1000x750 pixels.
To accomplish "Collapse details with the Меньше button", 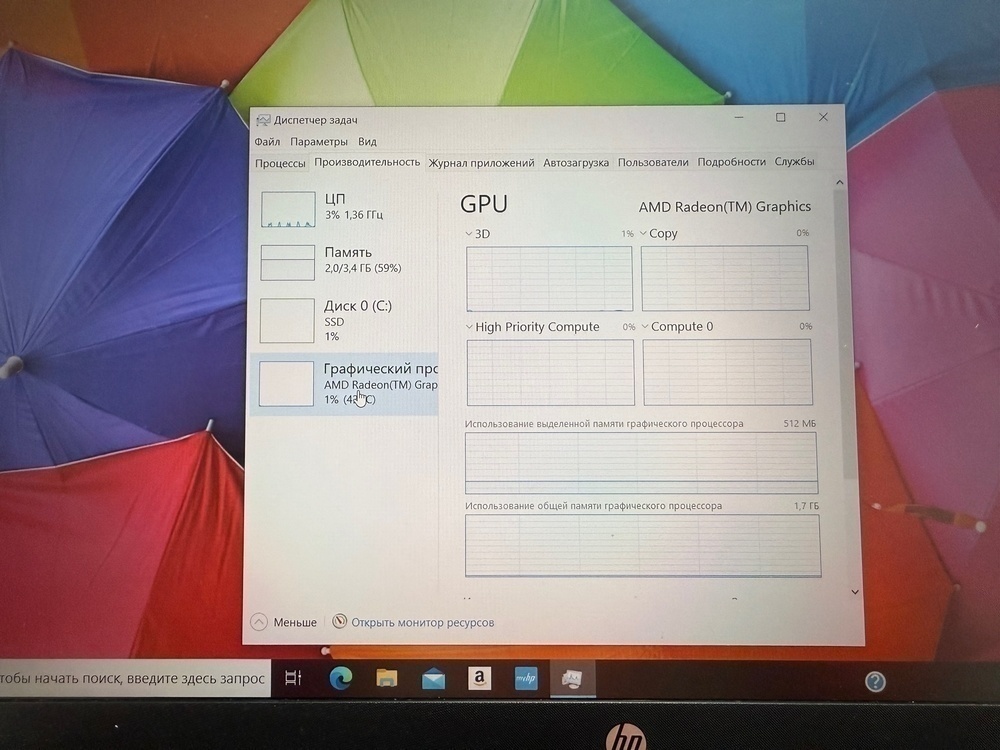I will 285,622.
